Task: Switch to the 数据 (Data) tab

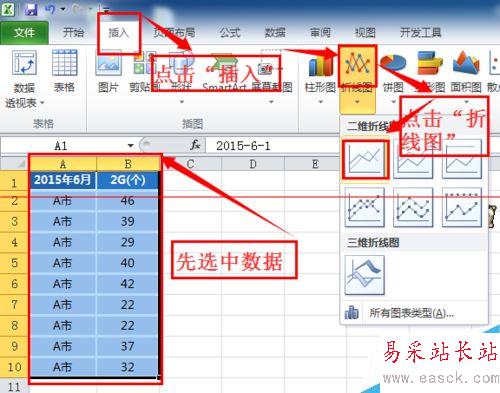Action: click(x=275, y=33)
